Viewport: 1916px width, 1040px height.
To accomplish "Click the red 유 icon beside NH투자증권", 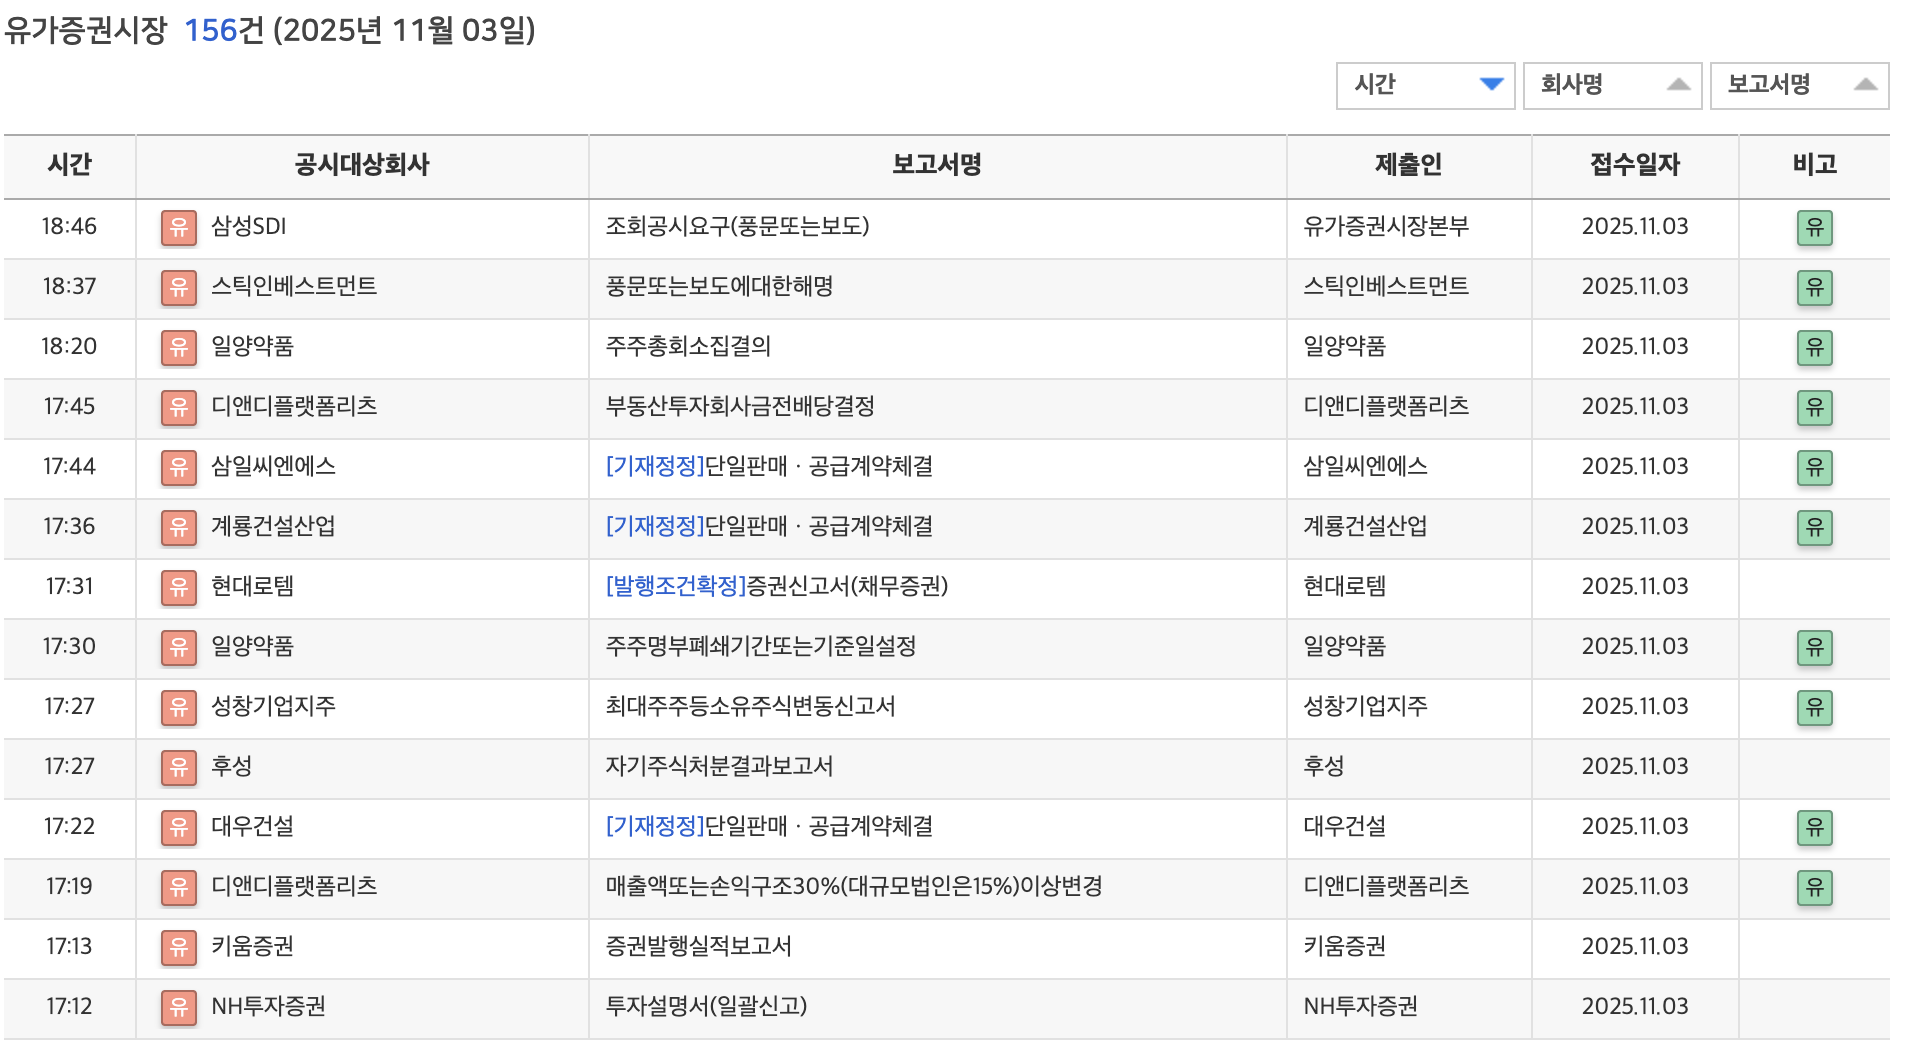I will pos(178,1007).
